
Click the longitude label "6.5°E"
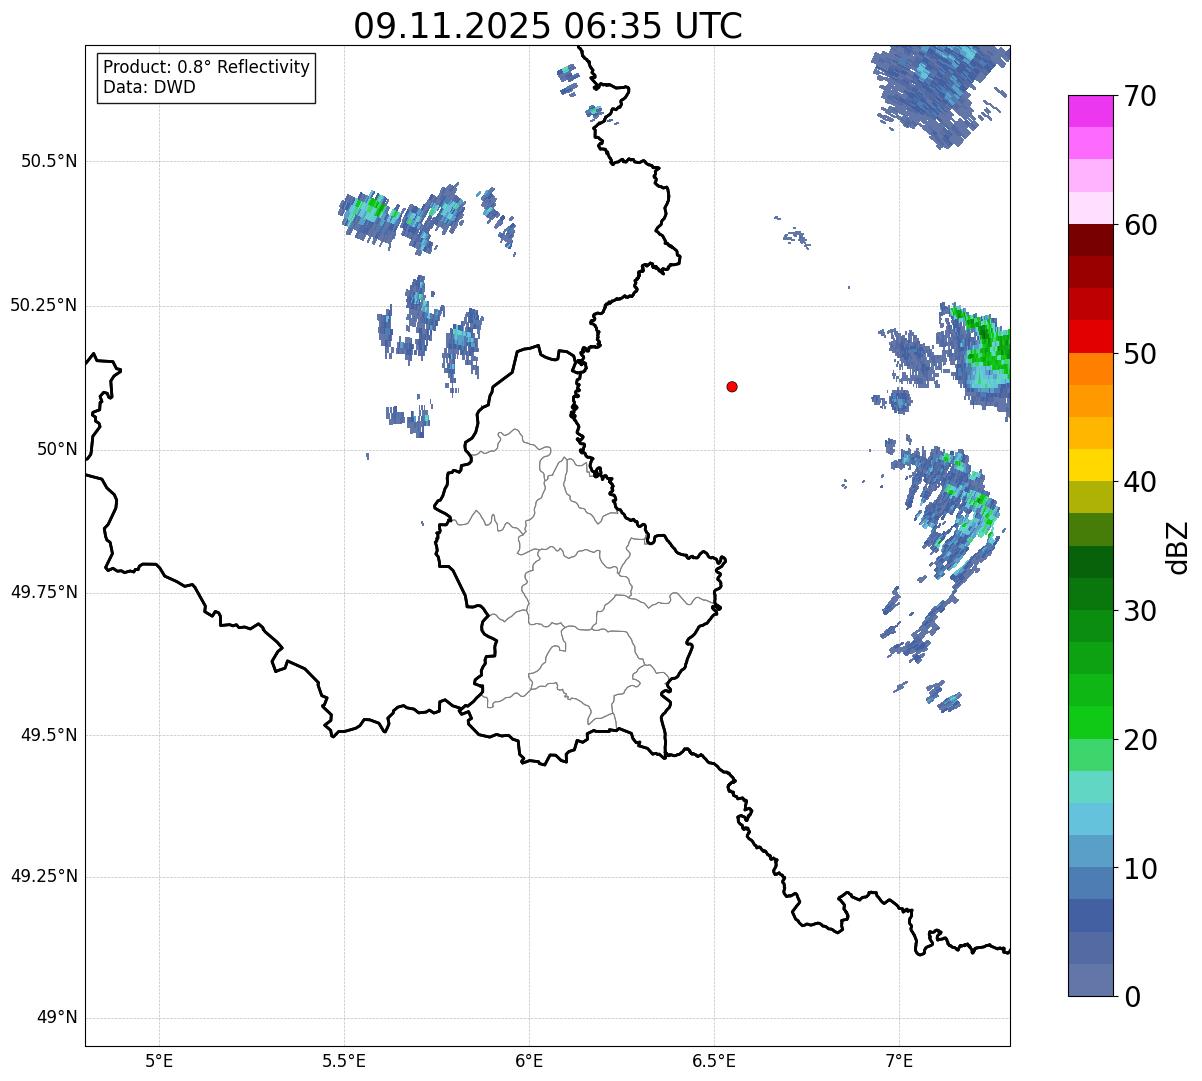coord(714,1060)
